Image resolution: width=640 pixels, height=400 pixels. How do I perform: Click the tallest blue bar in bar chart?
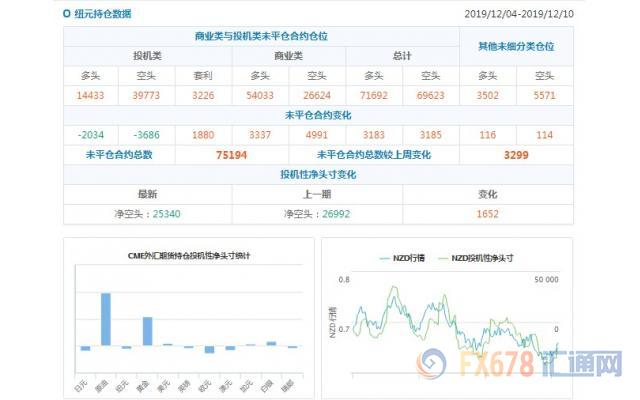click(106, 319)
